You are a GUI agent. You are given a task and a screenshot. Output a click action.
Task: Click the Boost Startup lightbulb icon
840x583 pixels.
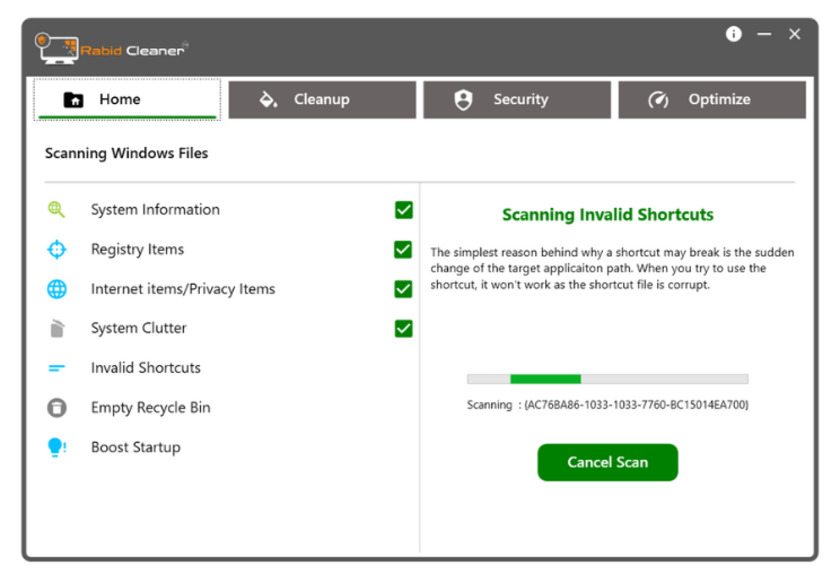(57, 448)
